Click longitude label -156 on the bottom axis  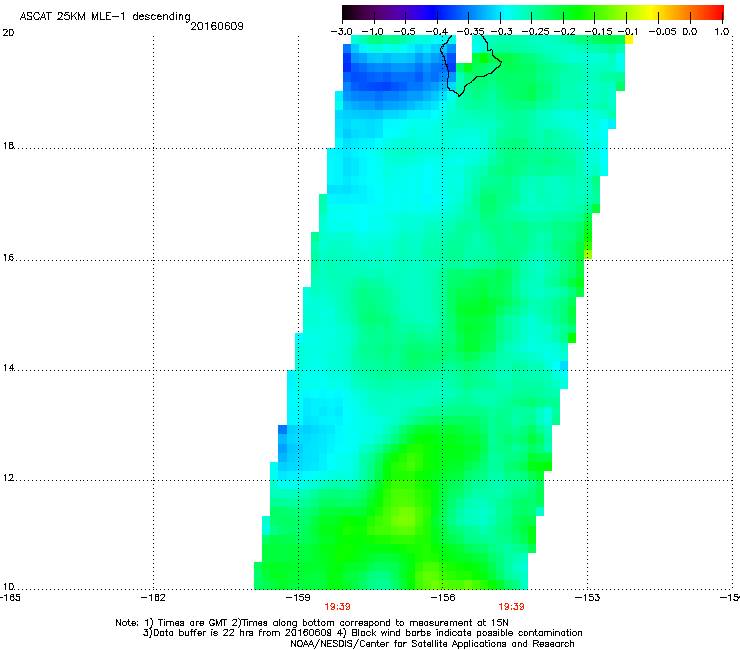pyautogui.click(x=443, y=598)
